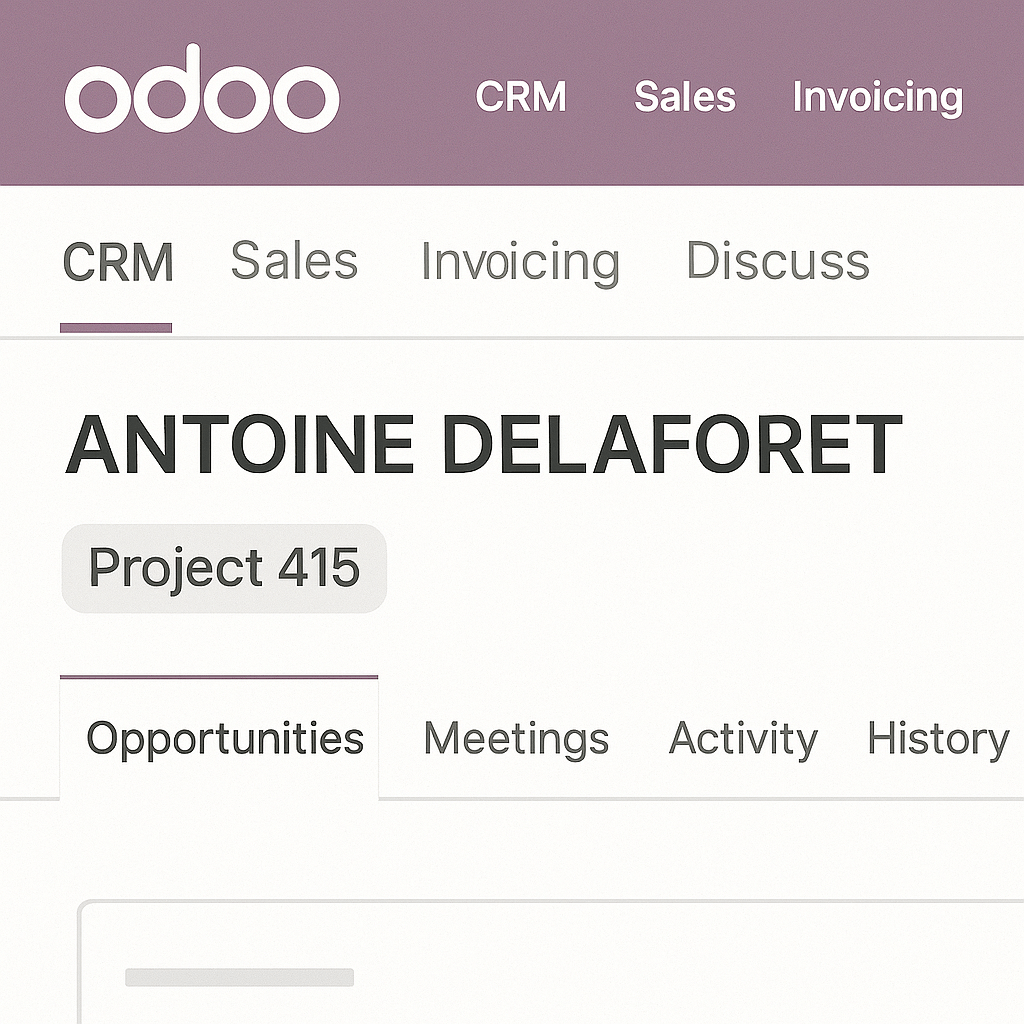Click the ANTOINE DELAFORET record title

(x=484, y=444)
